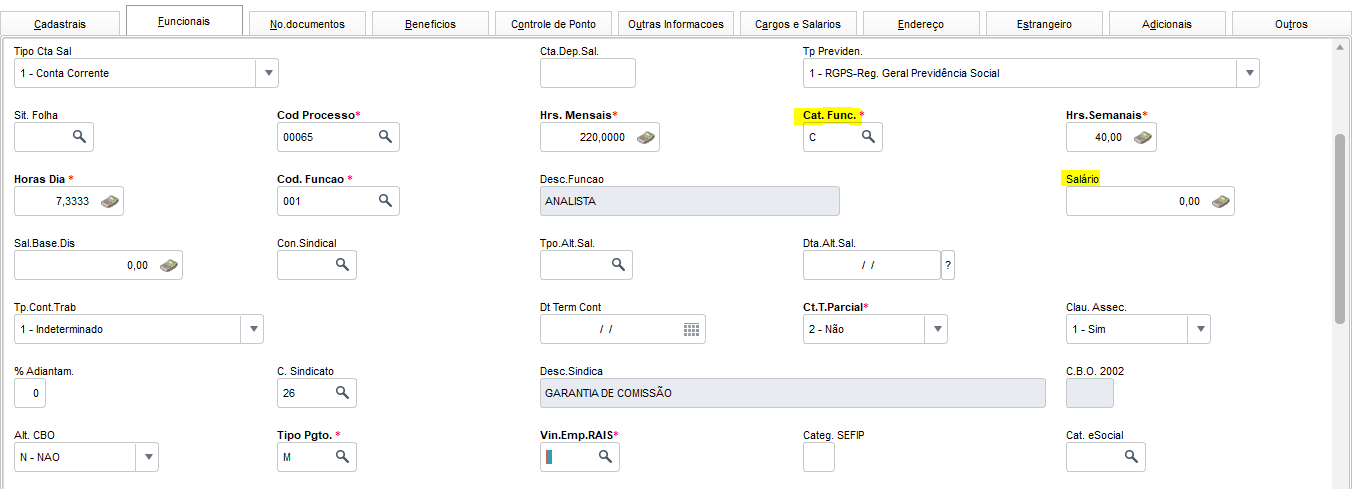
Task: Expand Tp Previden. dropdown
Action: pyautogui.click(x=1247, y=73)
